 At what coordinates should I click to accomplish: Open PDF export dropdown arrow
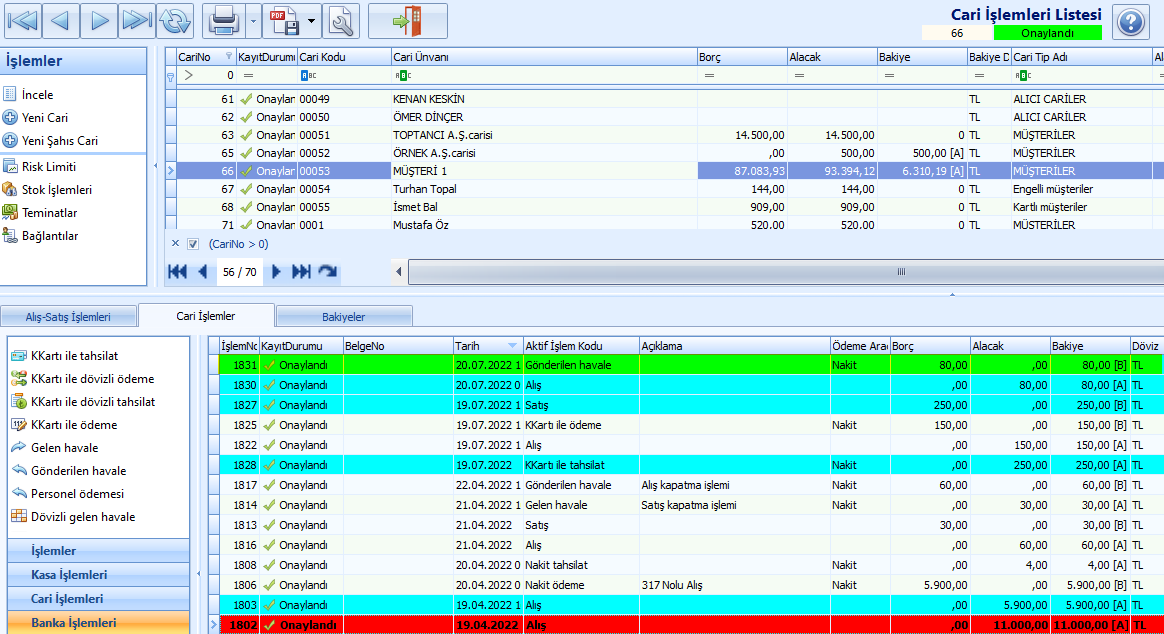tap(311, 21)
